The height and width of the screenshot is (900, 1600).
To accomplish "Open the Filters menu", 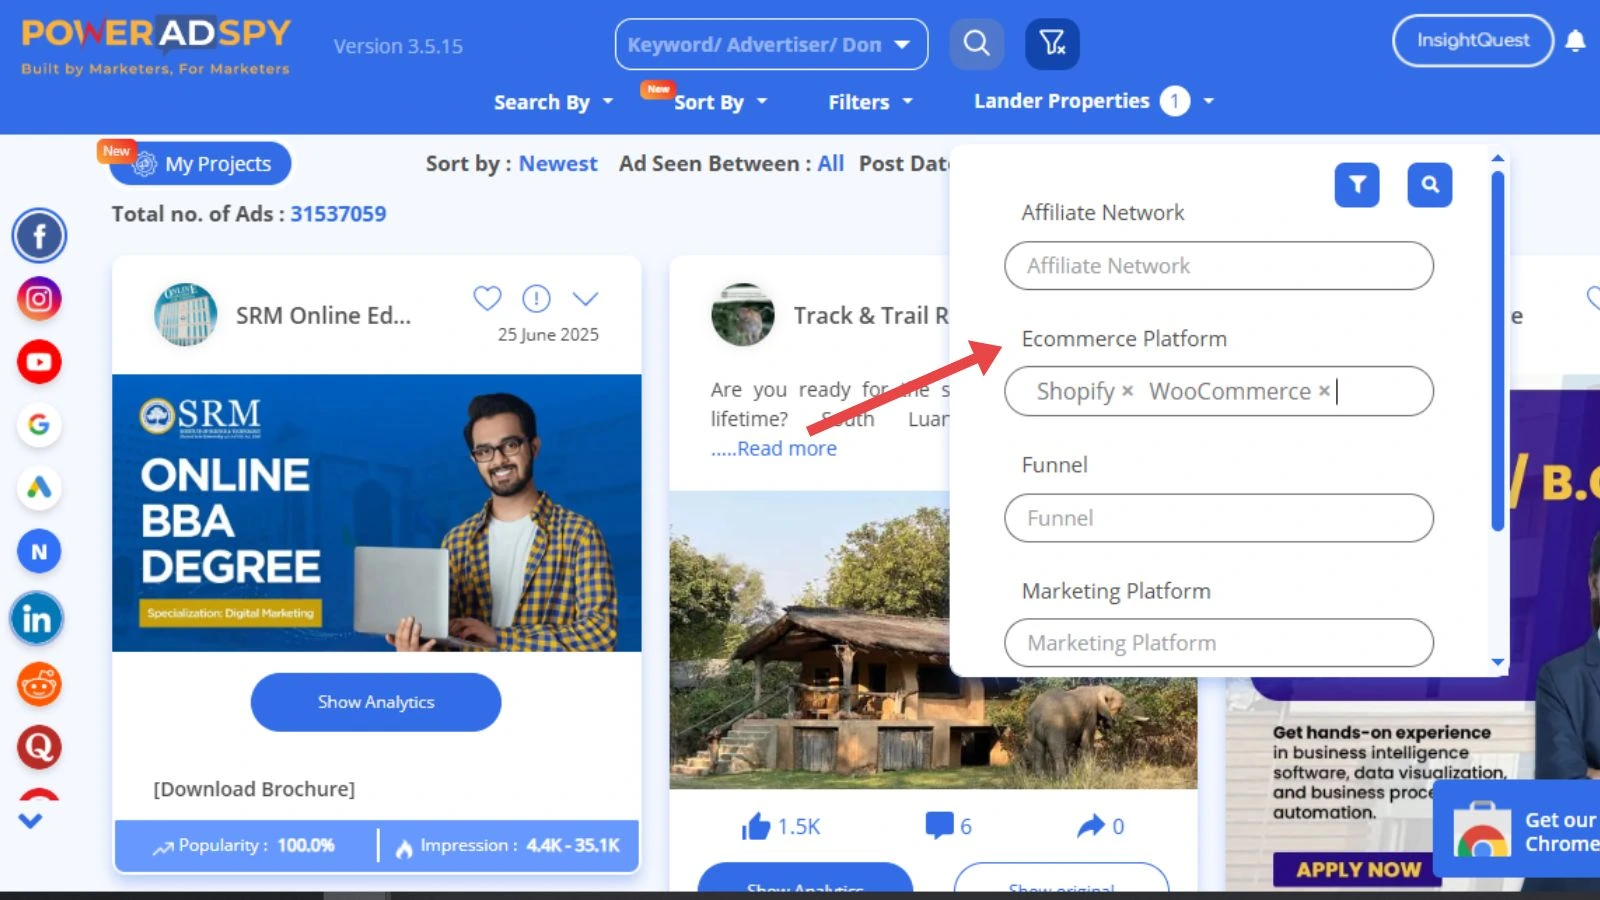I will pyautogui.click(x=870, y=102).
